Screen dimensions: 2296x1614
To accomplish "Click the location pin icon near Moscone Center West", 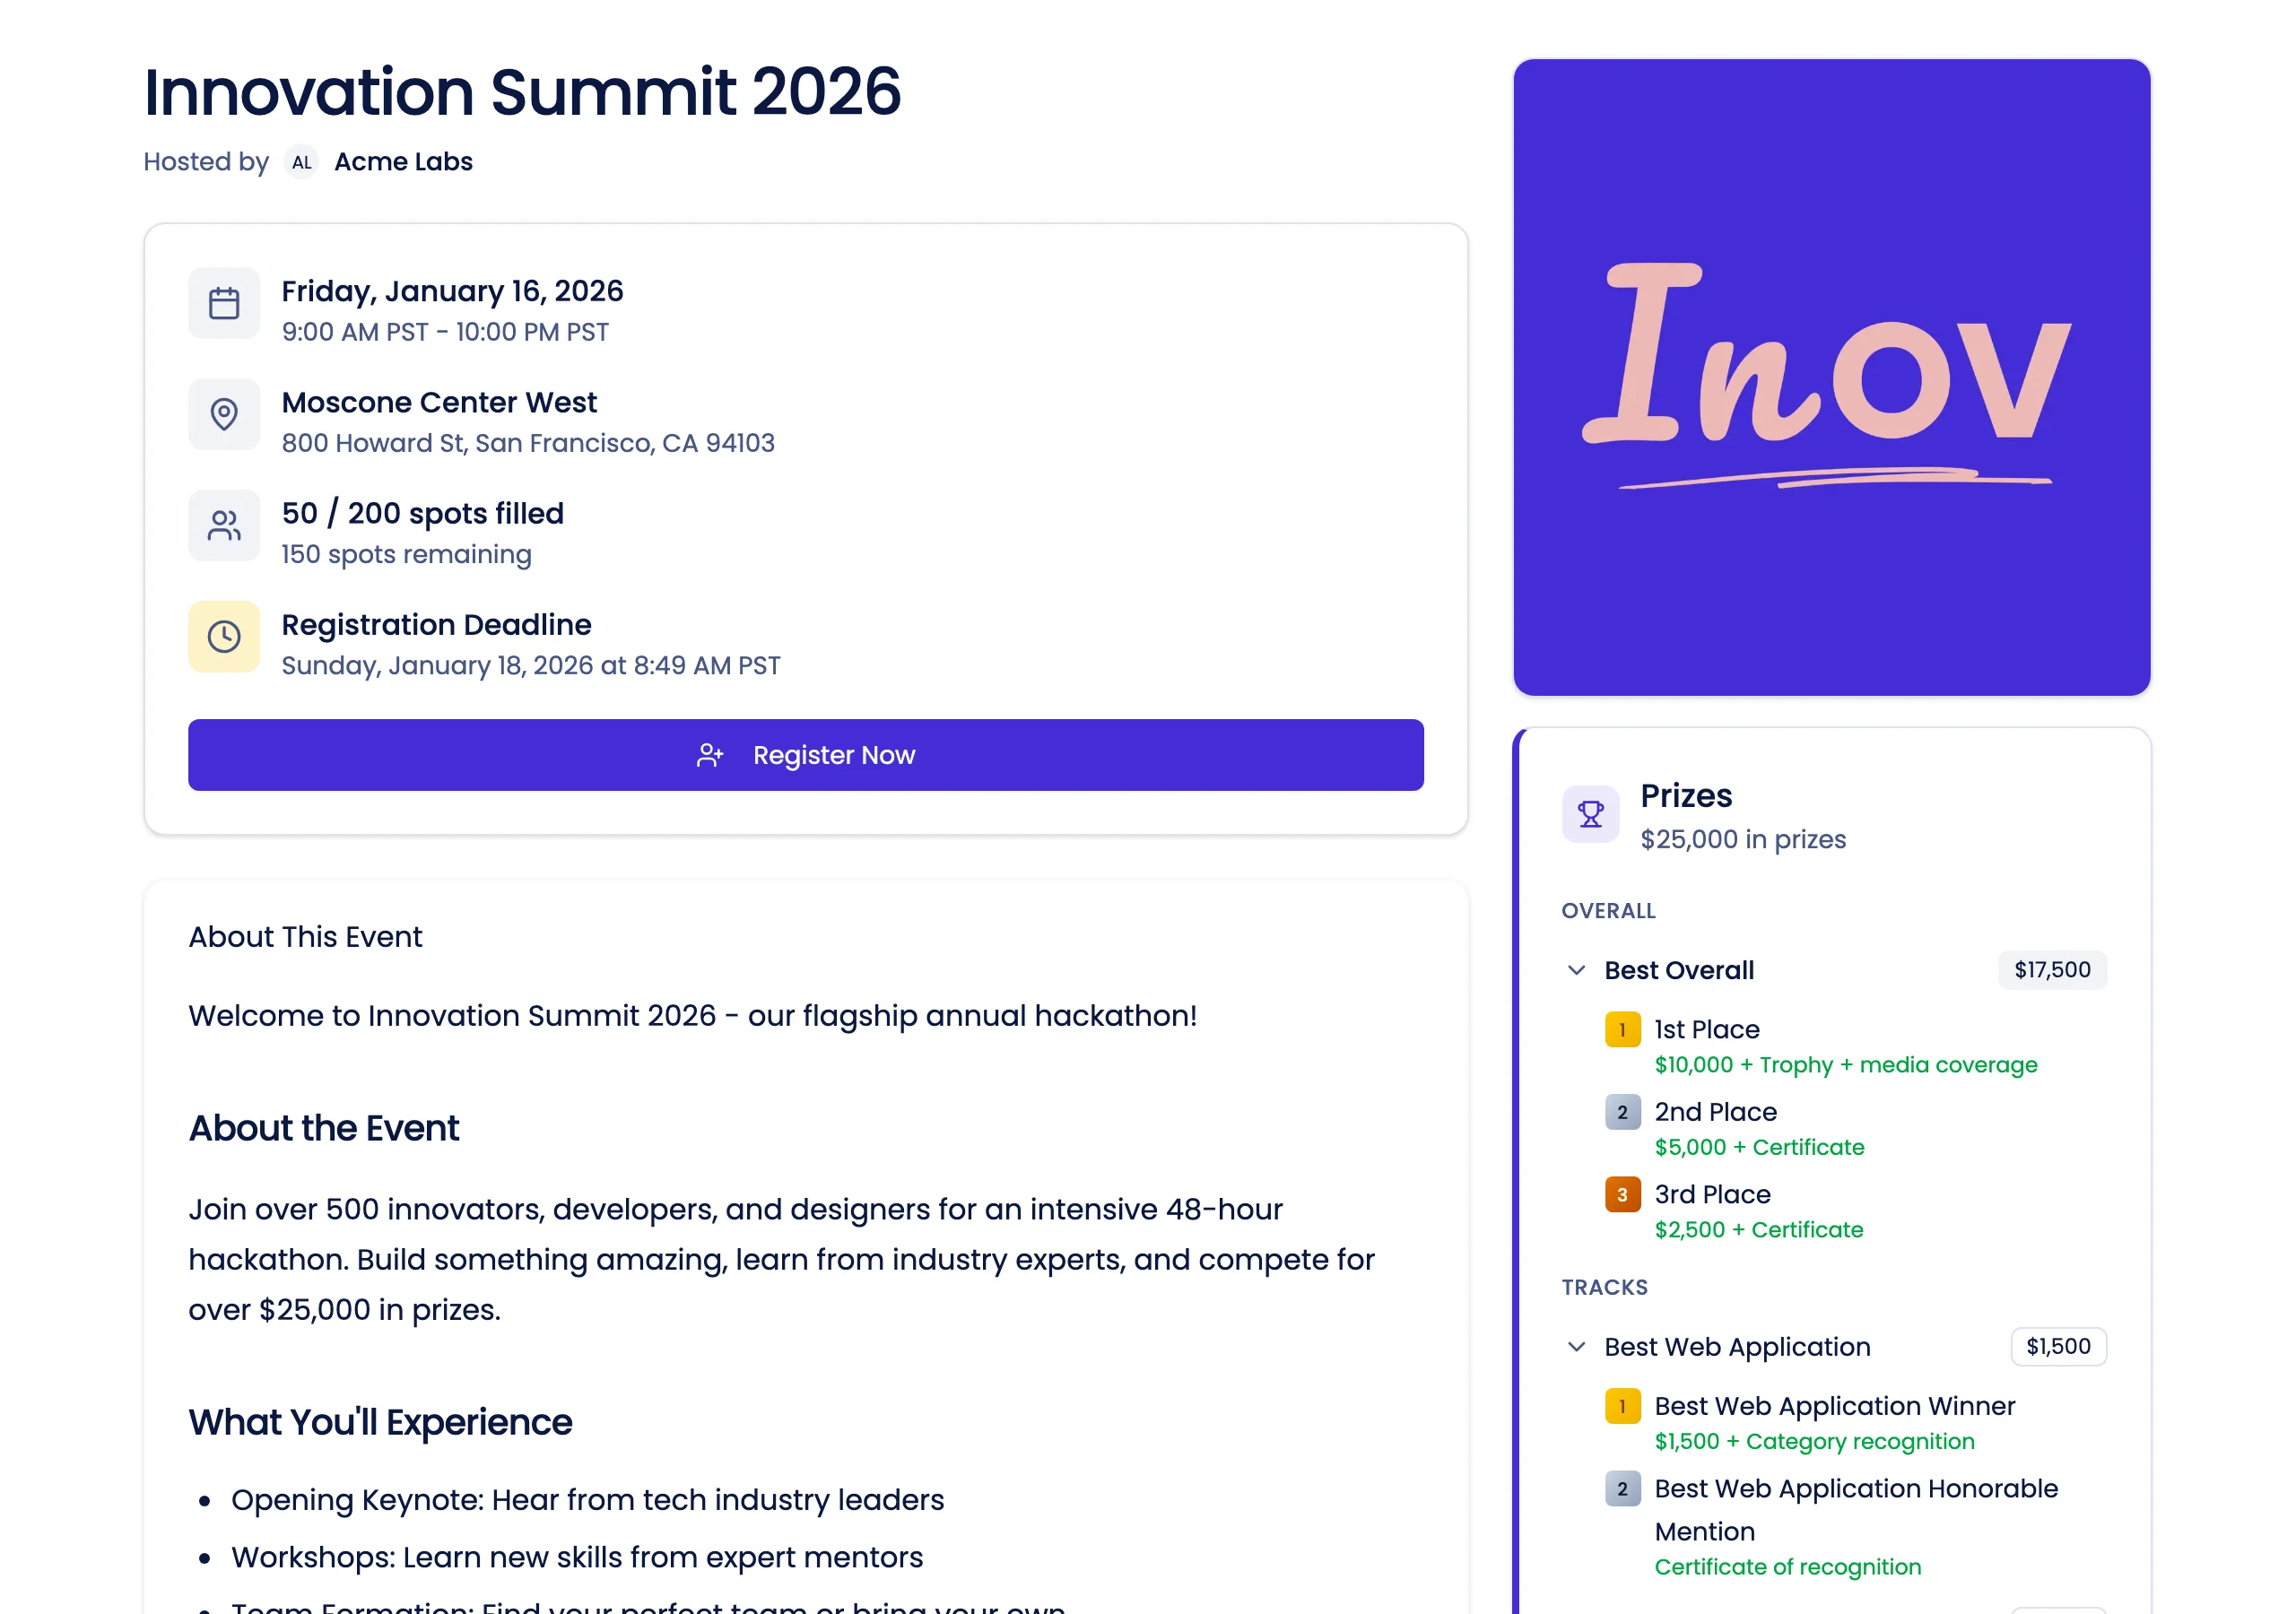I will 224,414.
